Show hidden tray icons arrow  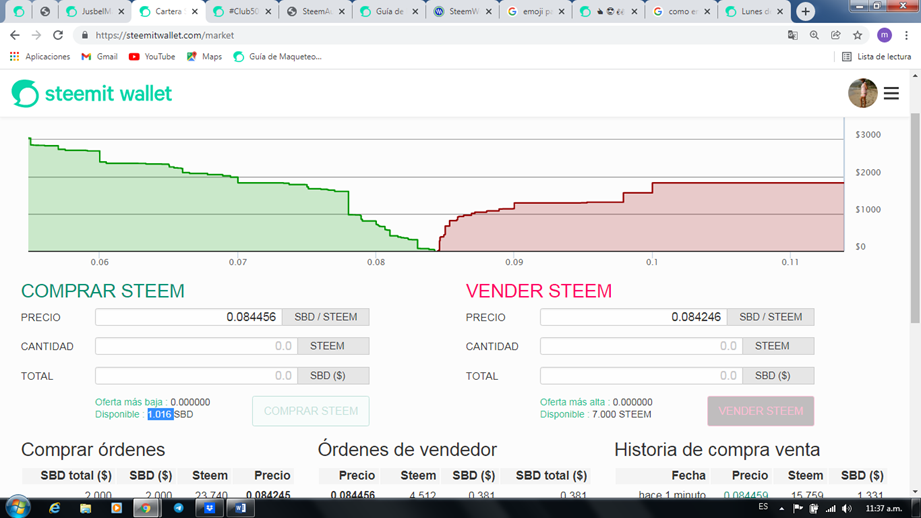point(781,509)
